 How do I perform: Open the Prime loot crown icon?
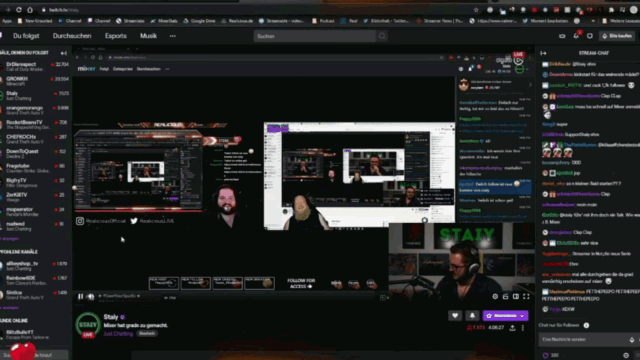(562, 36)
